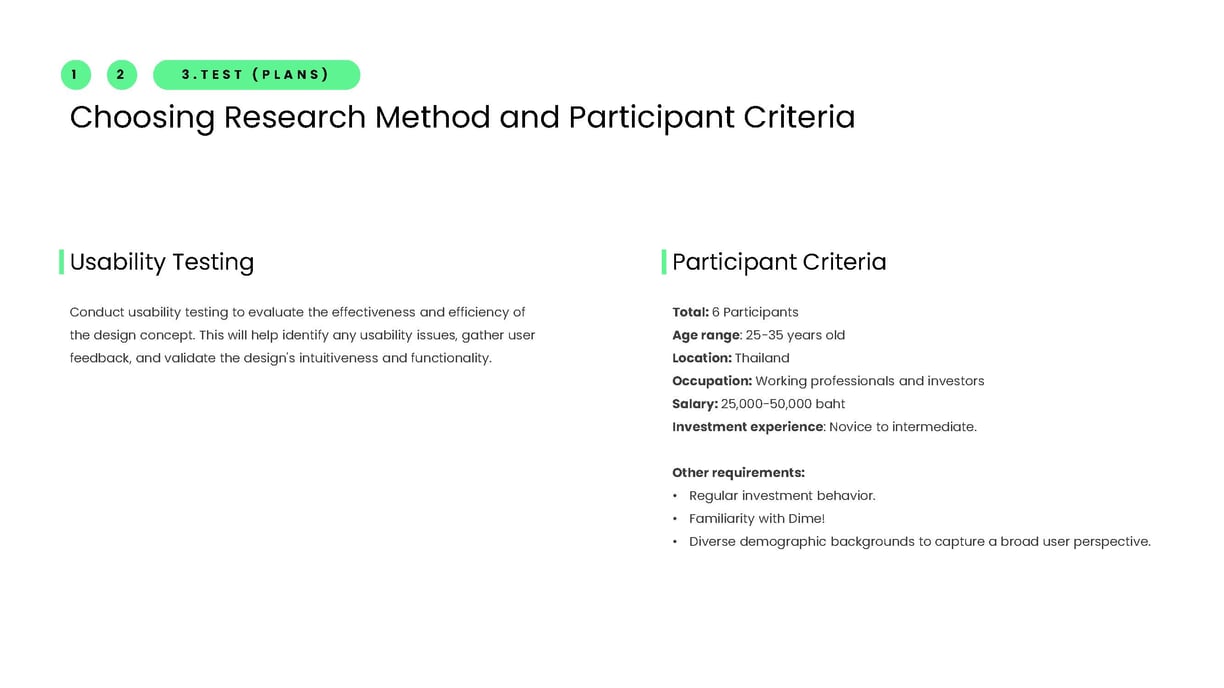Click the usability testing description paragraph
The image size is (1224, 688).
point(302,335)
